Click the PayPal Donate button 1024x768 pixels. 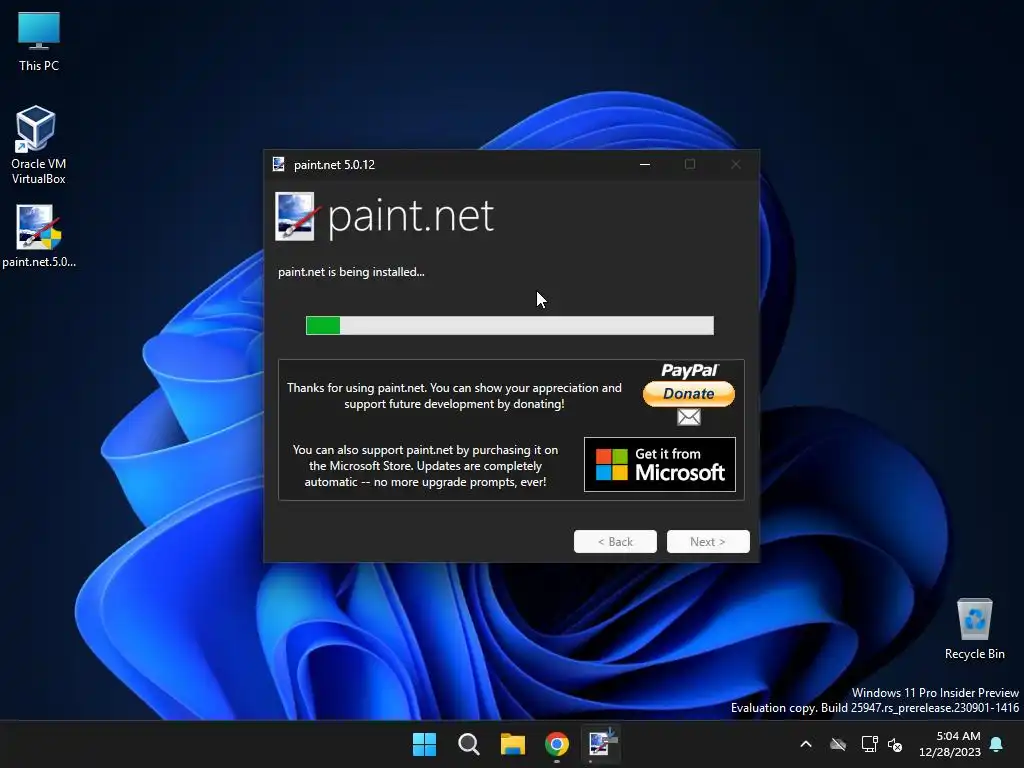coord(688,393)
